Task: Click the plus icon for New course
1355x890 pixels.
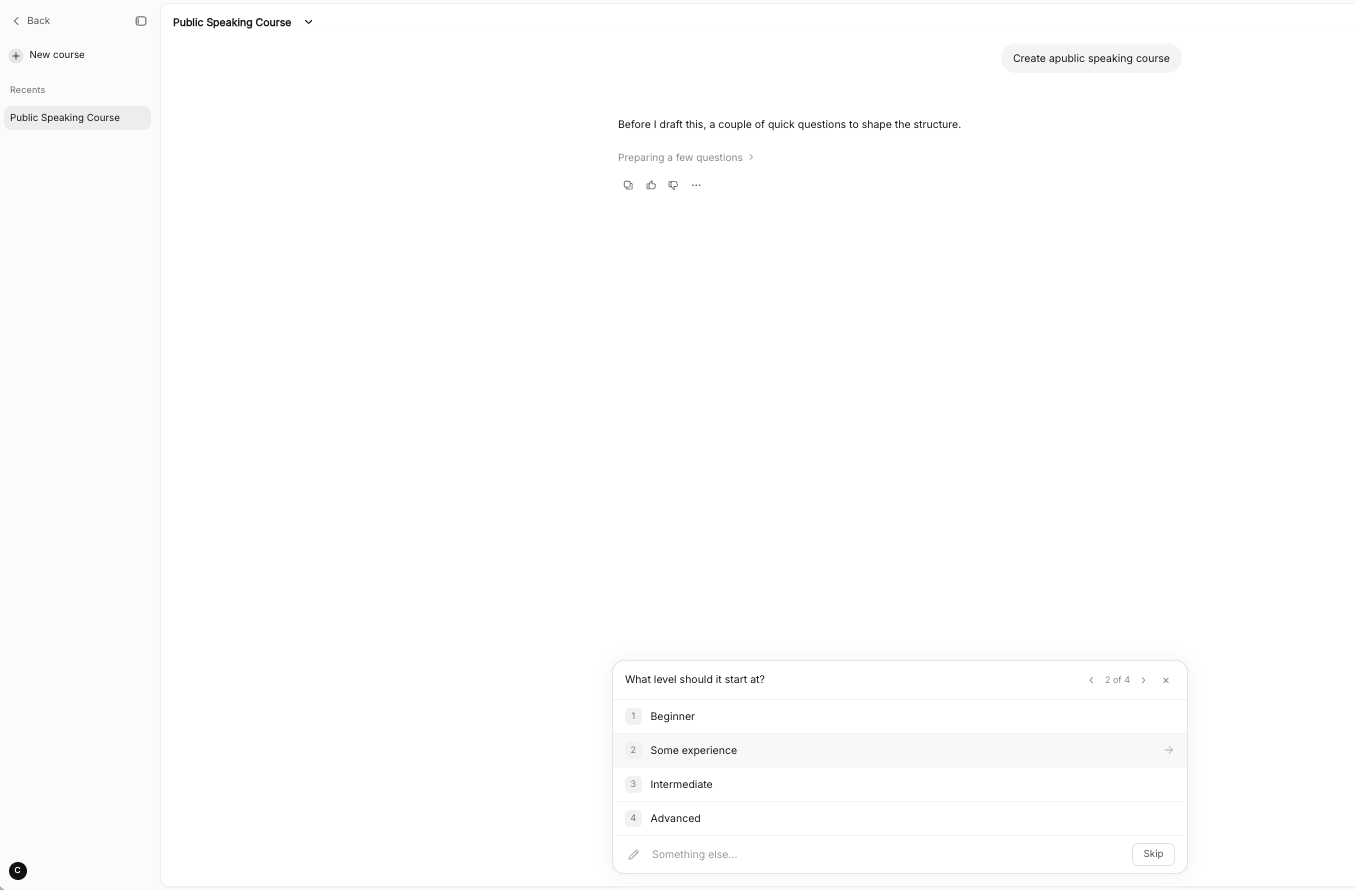Action: click(x=16, y=55)
